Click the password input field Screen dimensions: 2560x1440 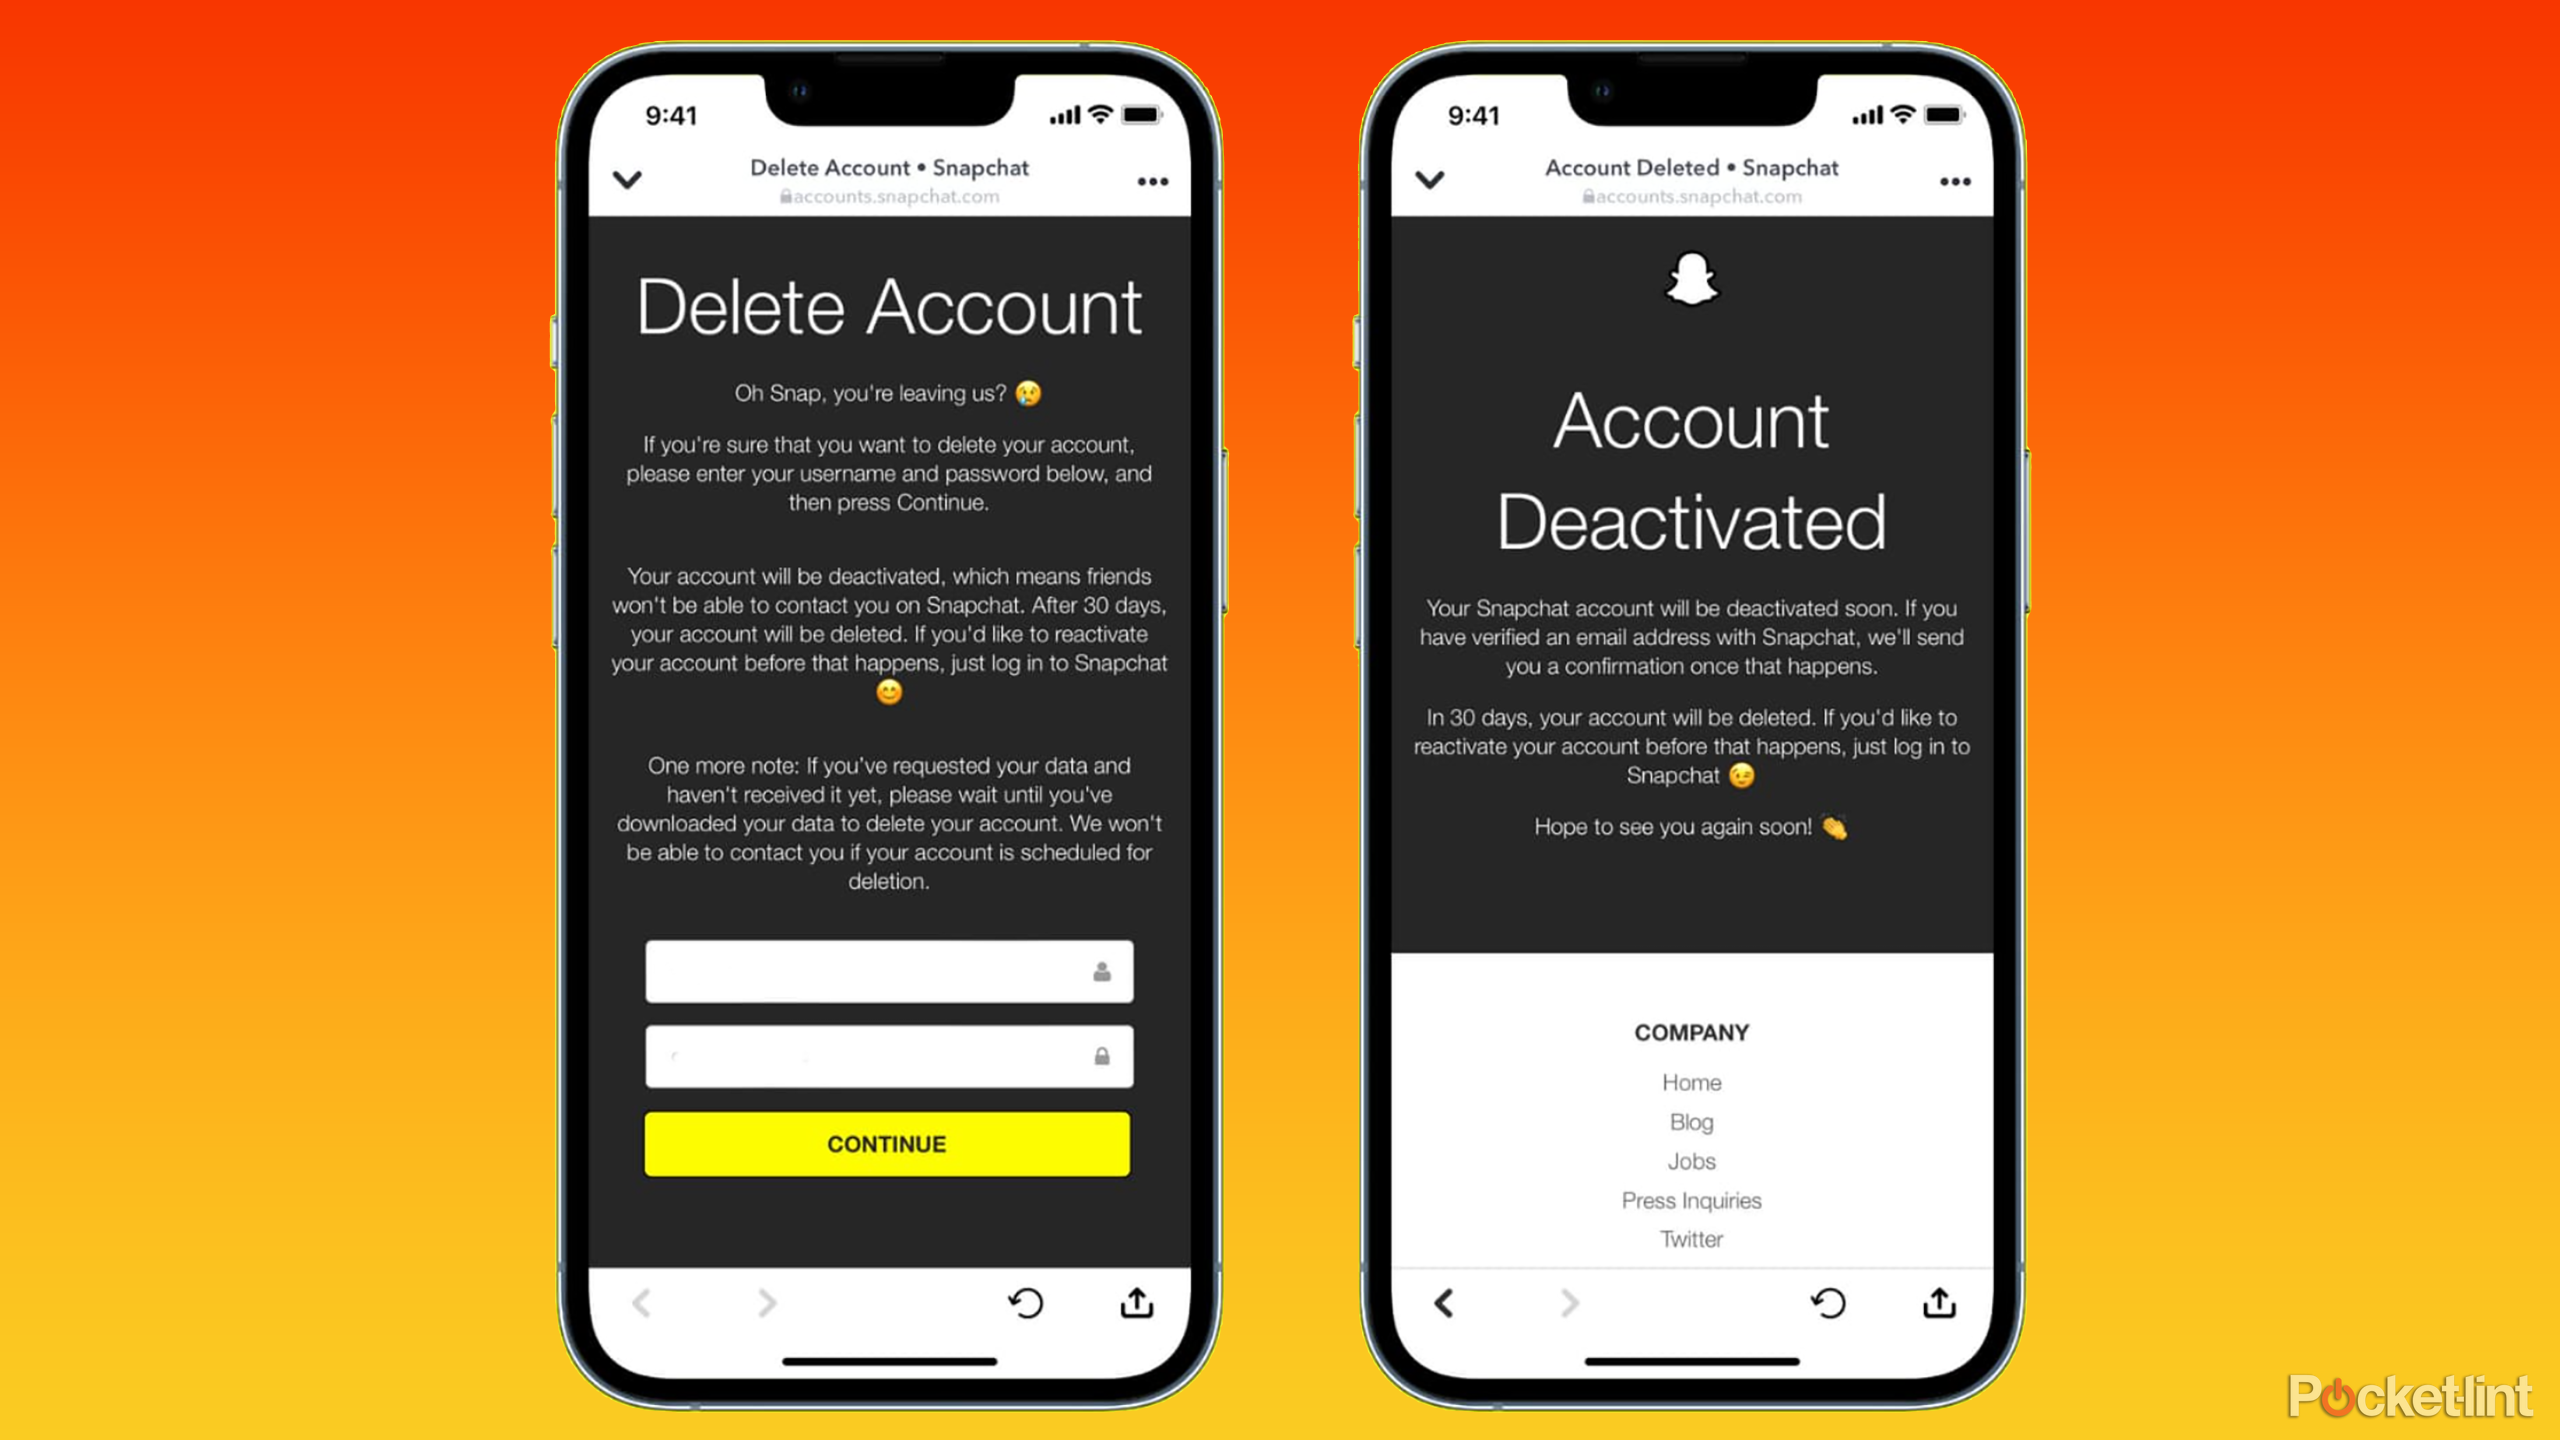coord(886,1053)
